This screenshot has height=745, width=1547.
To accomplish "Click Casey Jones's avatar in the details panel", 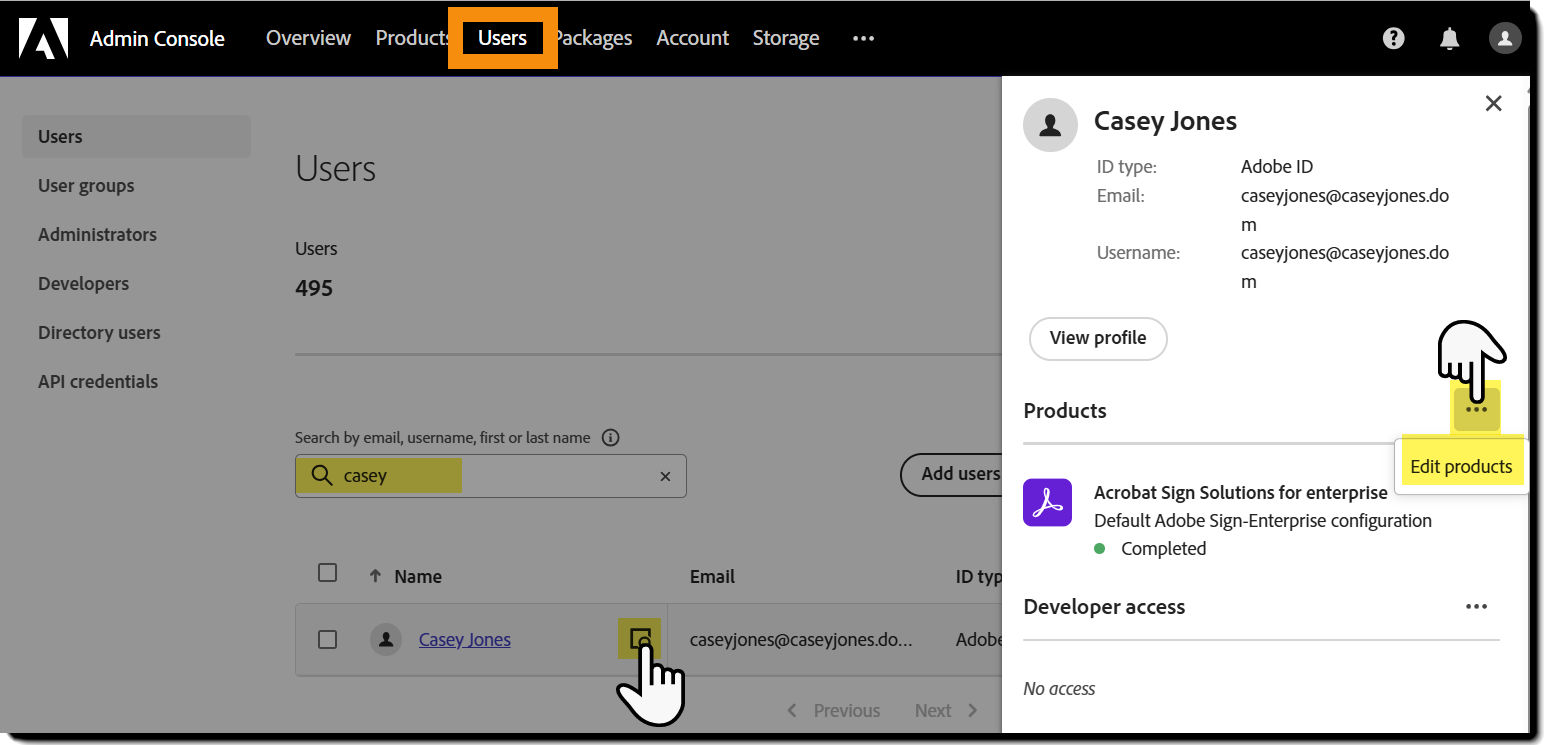I will point(1050,124).
